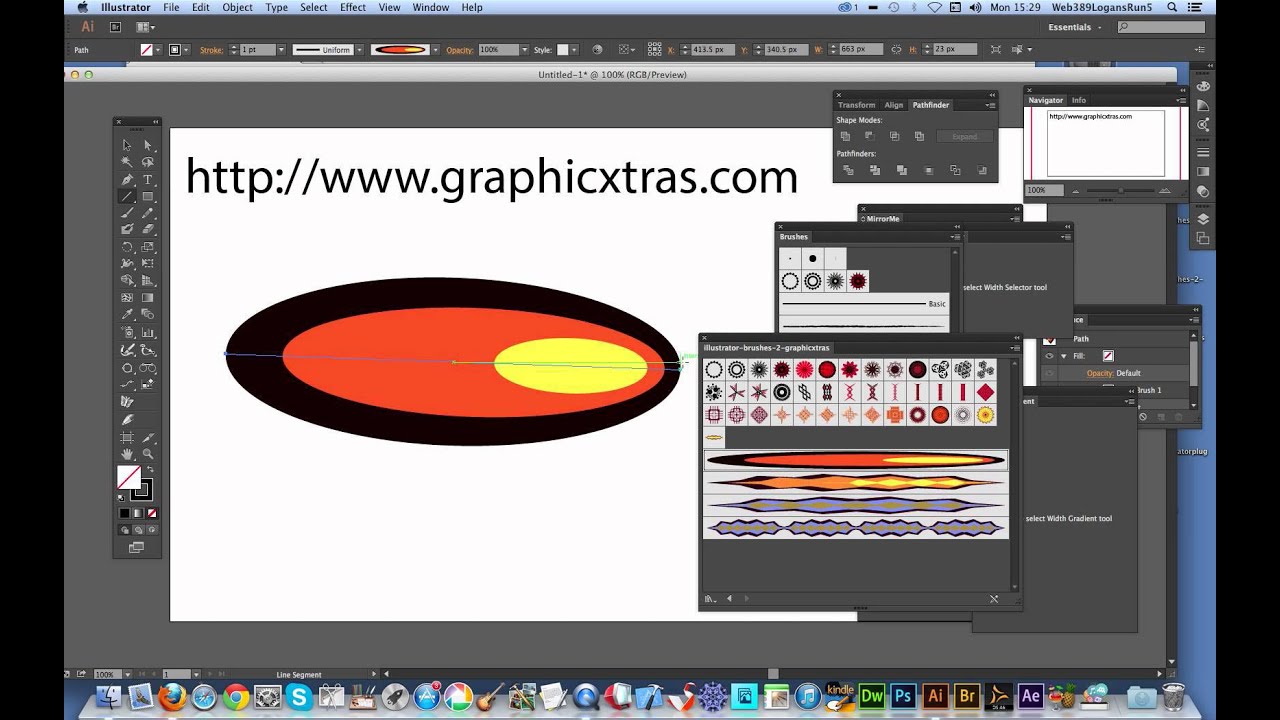
Task: Select the Gradient tool in toolbox
Action: pos(147,298)
